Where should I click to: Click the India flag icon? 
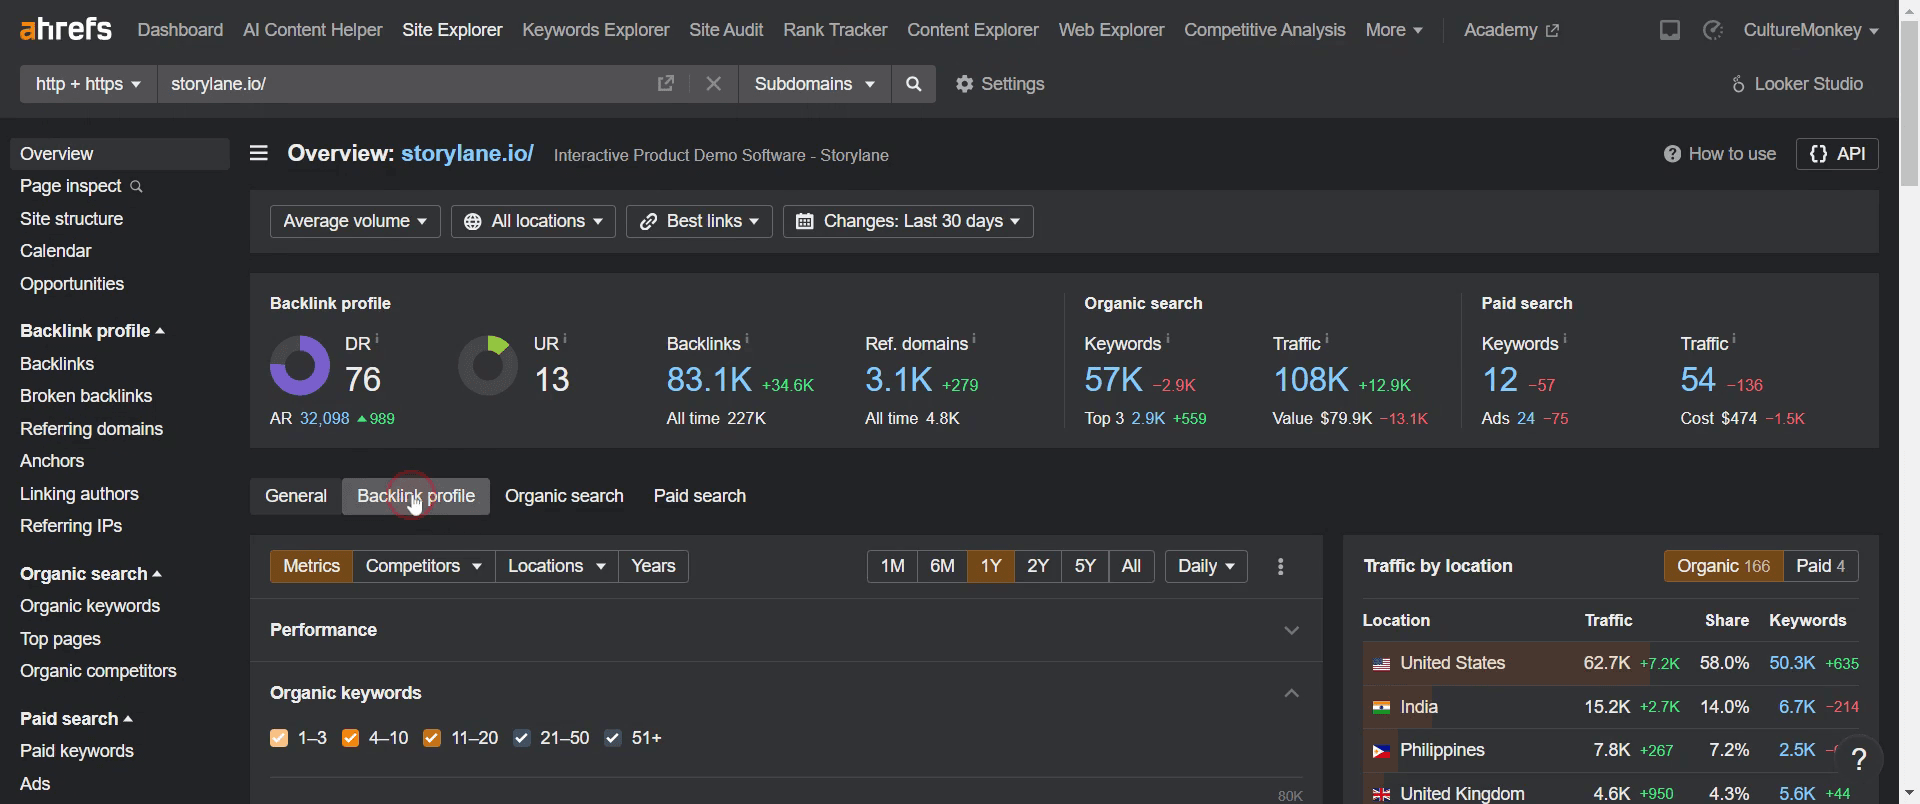pos(1381,707)
